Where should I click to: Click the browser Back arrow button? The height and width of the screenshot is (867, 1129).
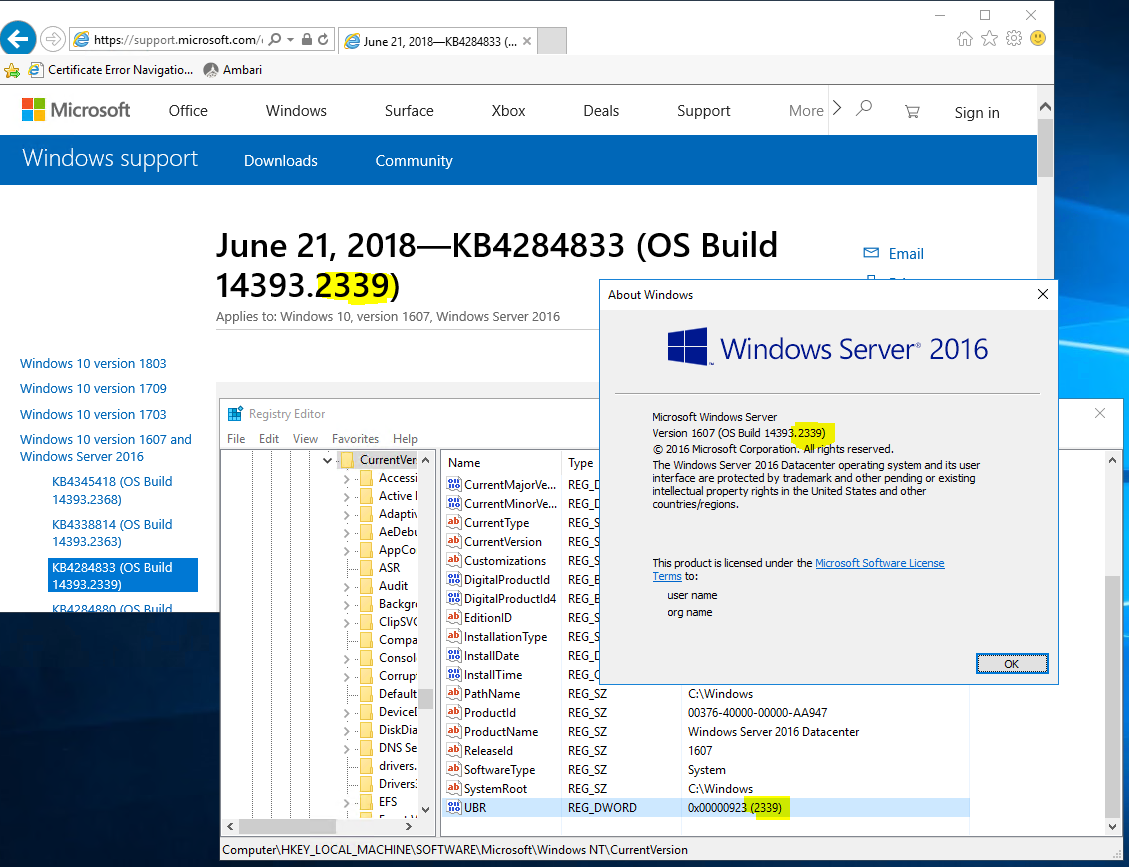click(18, 38)
